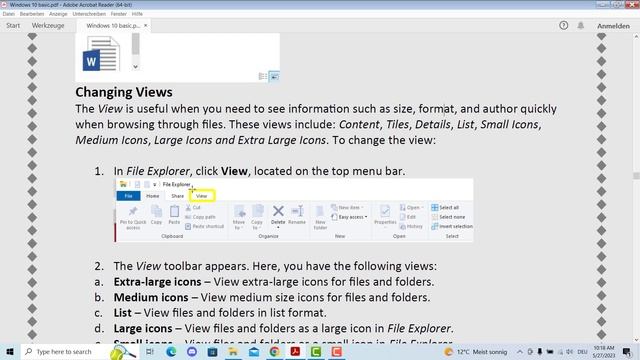
Task: Open the Bearbeiten menu
Action: (32, 14)
